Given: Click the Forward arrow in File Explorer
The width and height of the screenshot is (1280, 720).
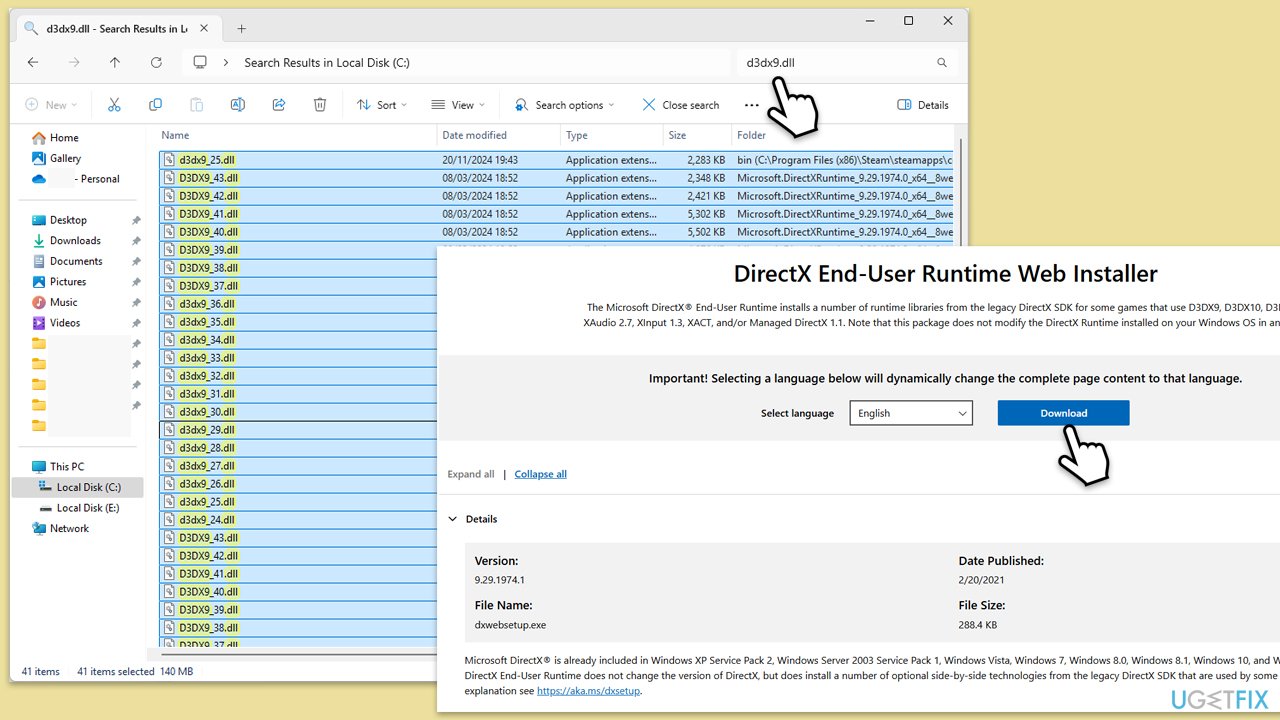Looking at the screenshot, I should click(74, 62).
